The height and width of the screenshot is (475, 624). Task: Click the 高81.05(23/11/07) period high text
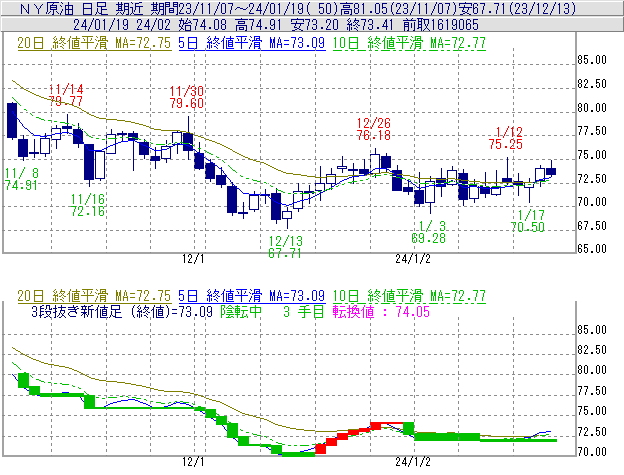click(399, 8)
